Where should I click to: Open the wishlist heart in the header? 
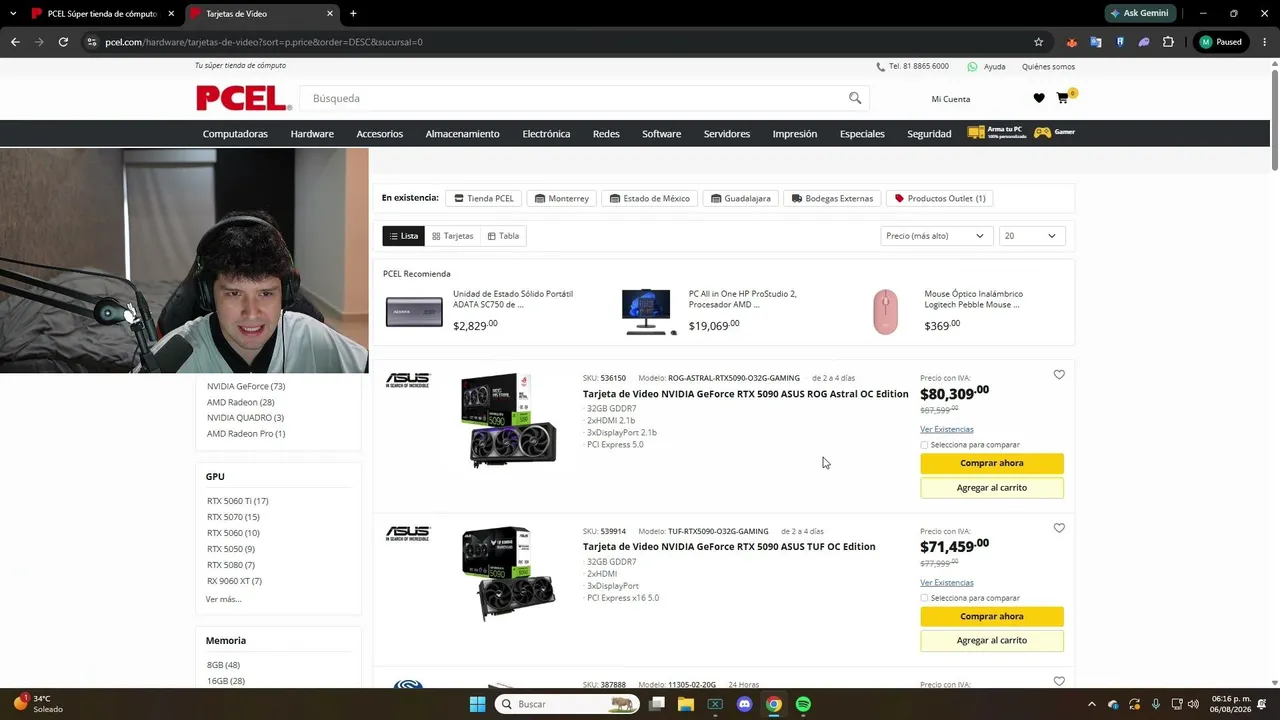pyautogui.click(x=1039, y=98)
